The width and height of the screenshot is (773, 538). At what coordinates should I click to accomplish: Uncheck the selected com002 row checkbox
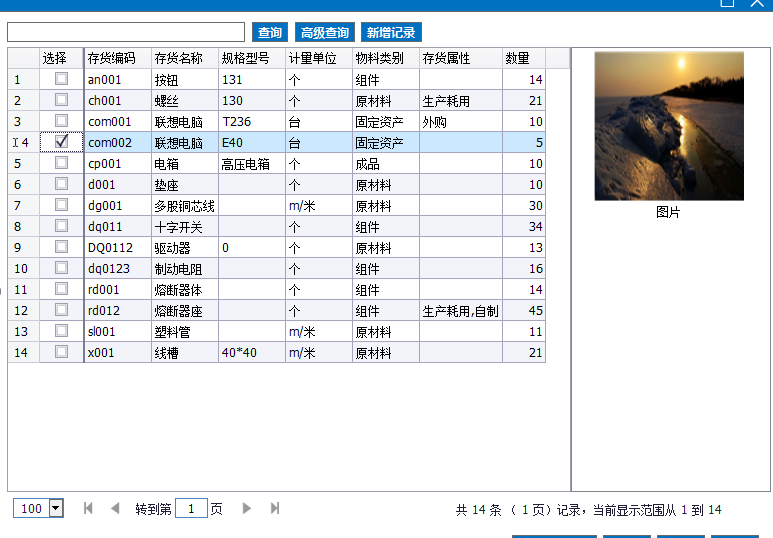point(61,142)
